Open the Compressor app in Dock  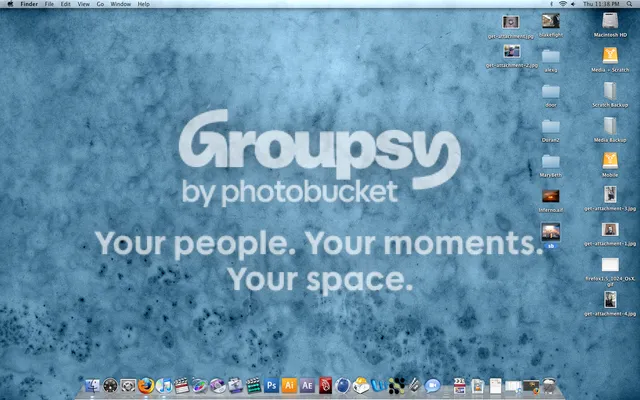click(236, 385)
